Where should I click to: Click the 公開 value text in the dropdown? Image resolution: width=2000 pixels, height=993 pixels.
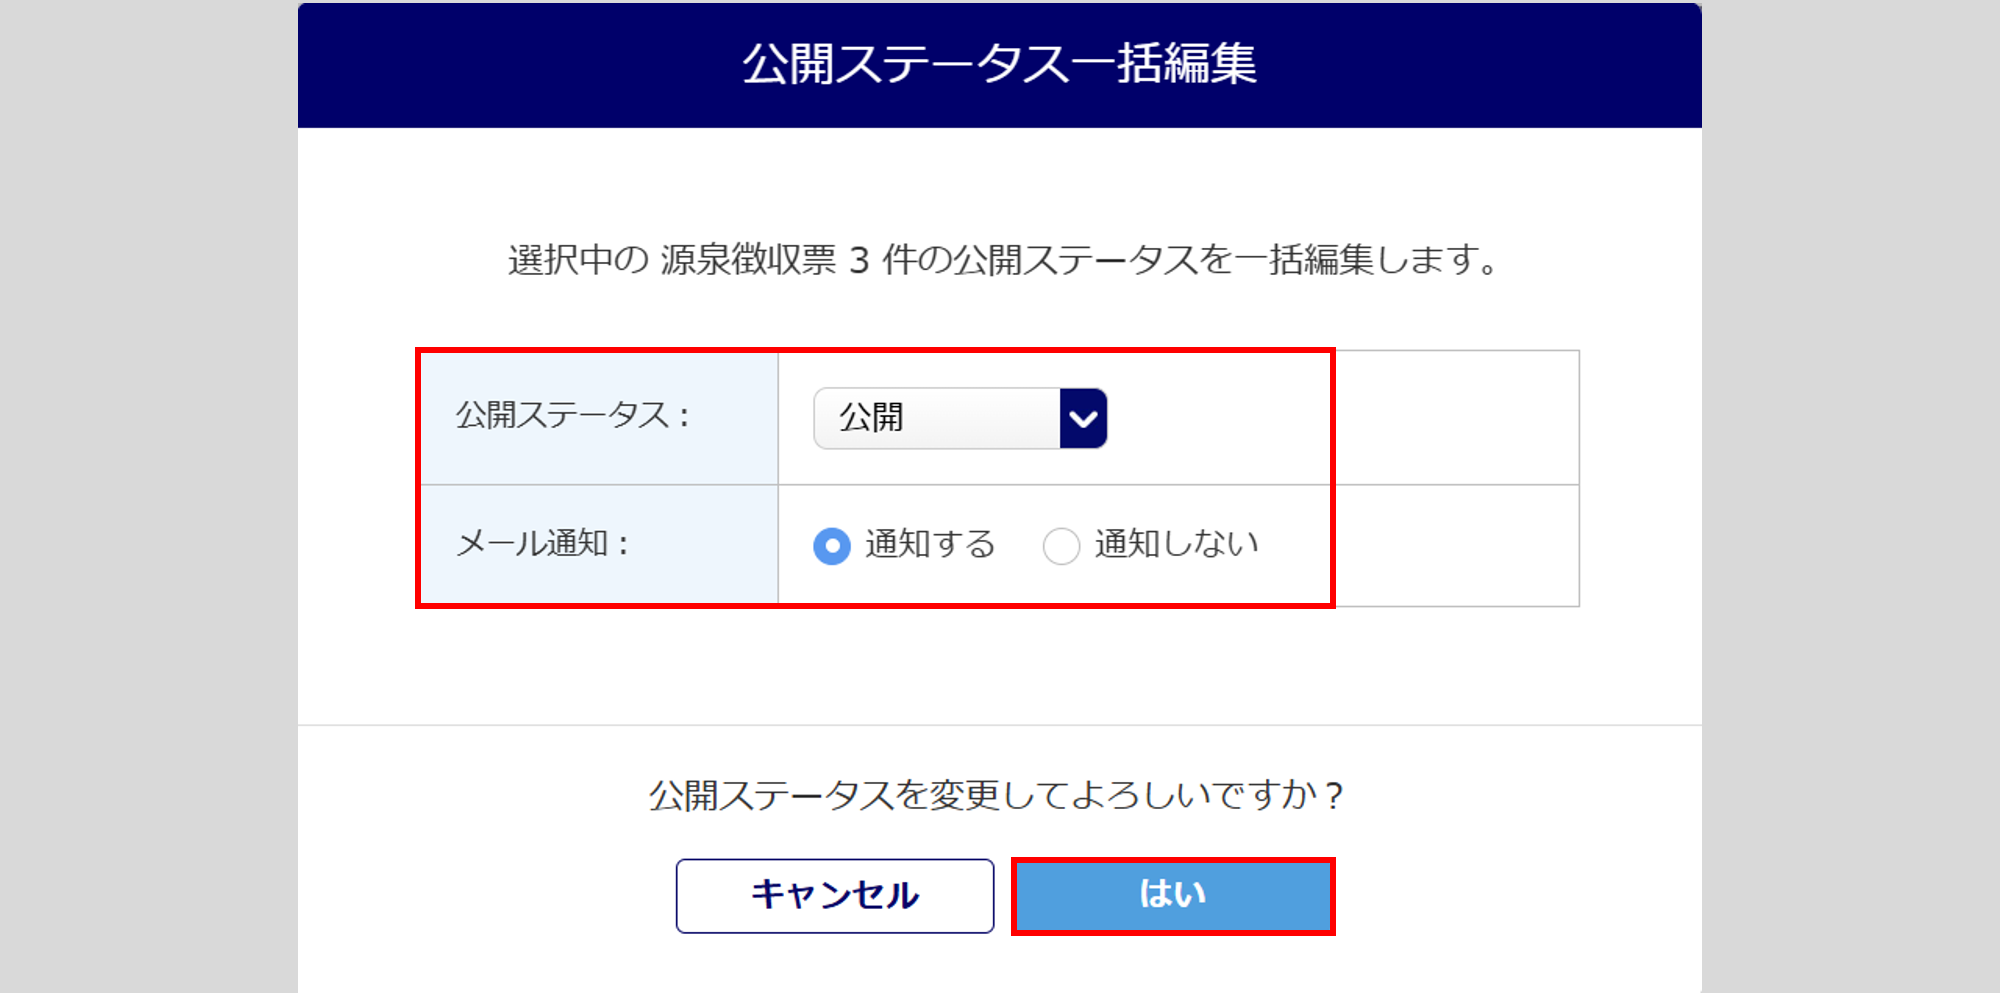[871, 418]
